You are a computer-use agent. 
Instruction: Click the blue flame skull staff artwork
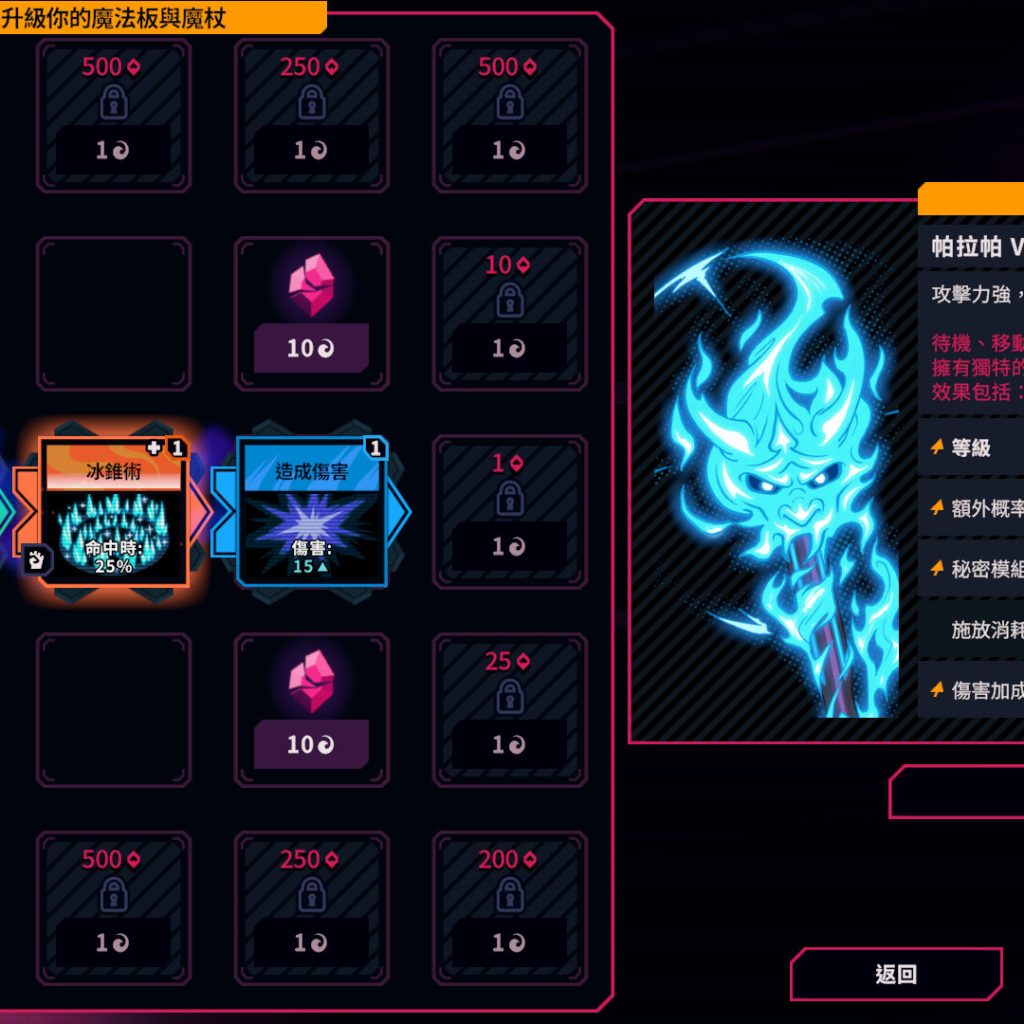coord(776,480)
